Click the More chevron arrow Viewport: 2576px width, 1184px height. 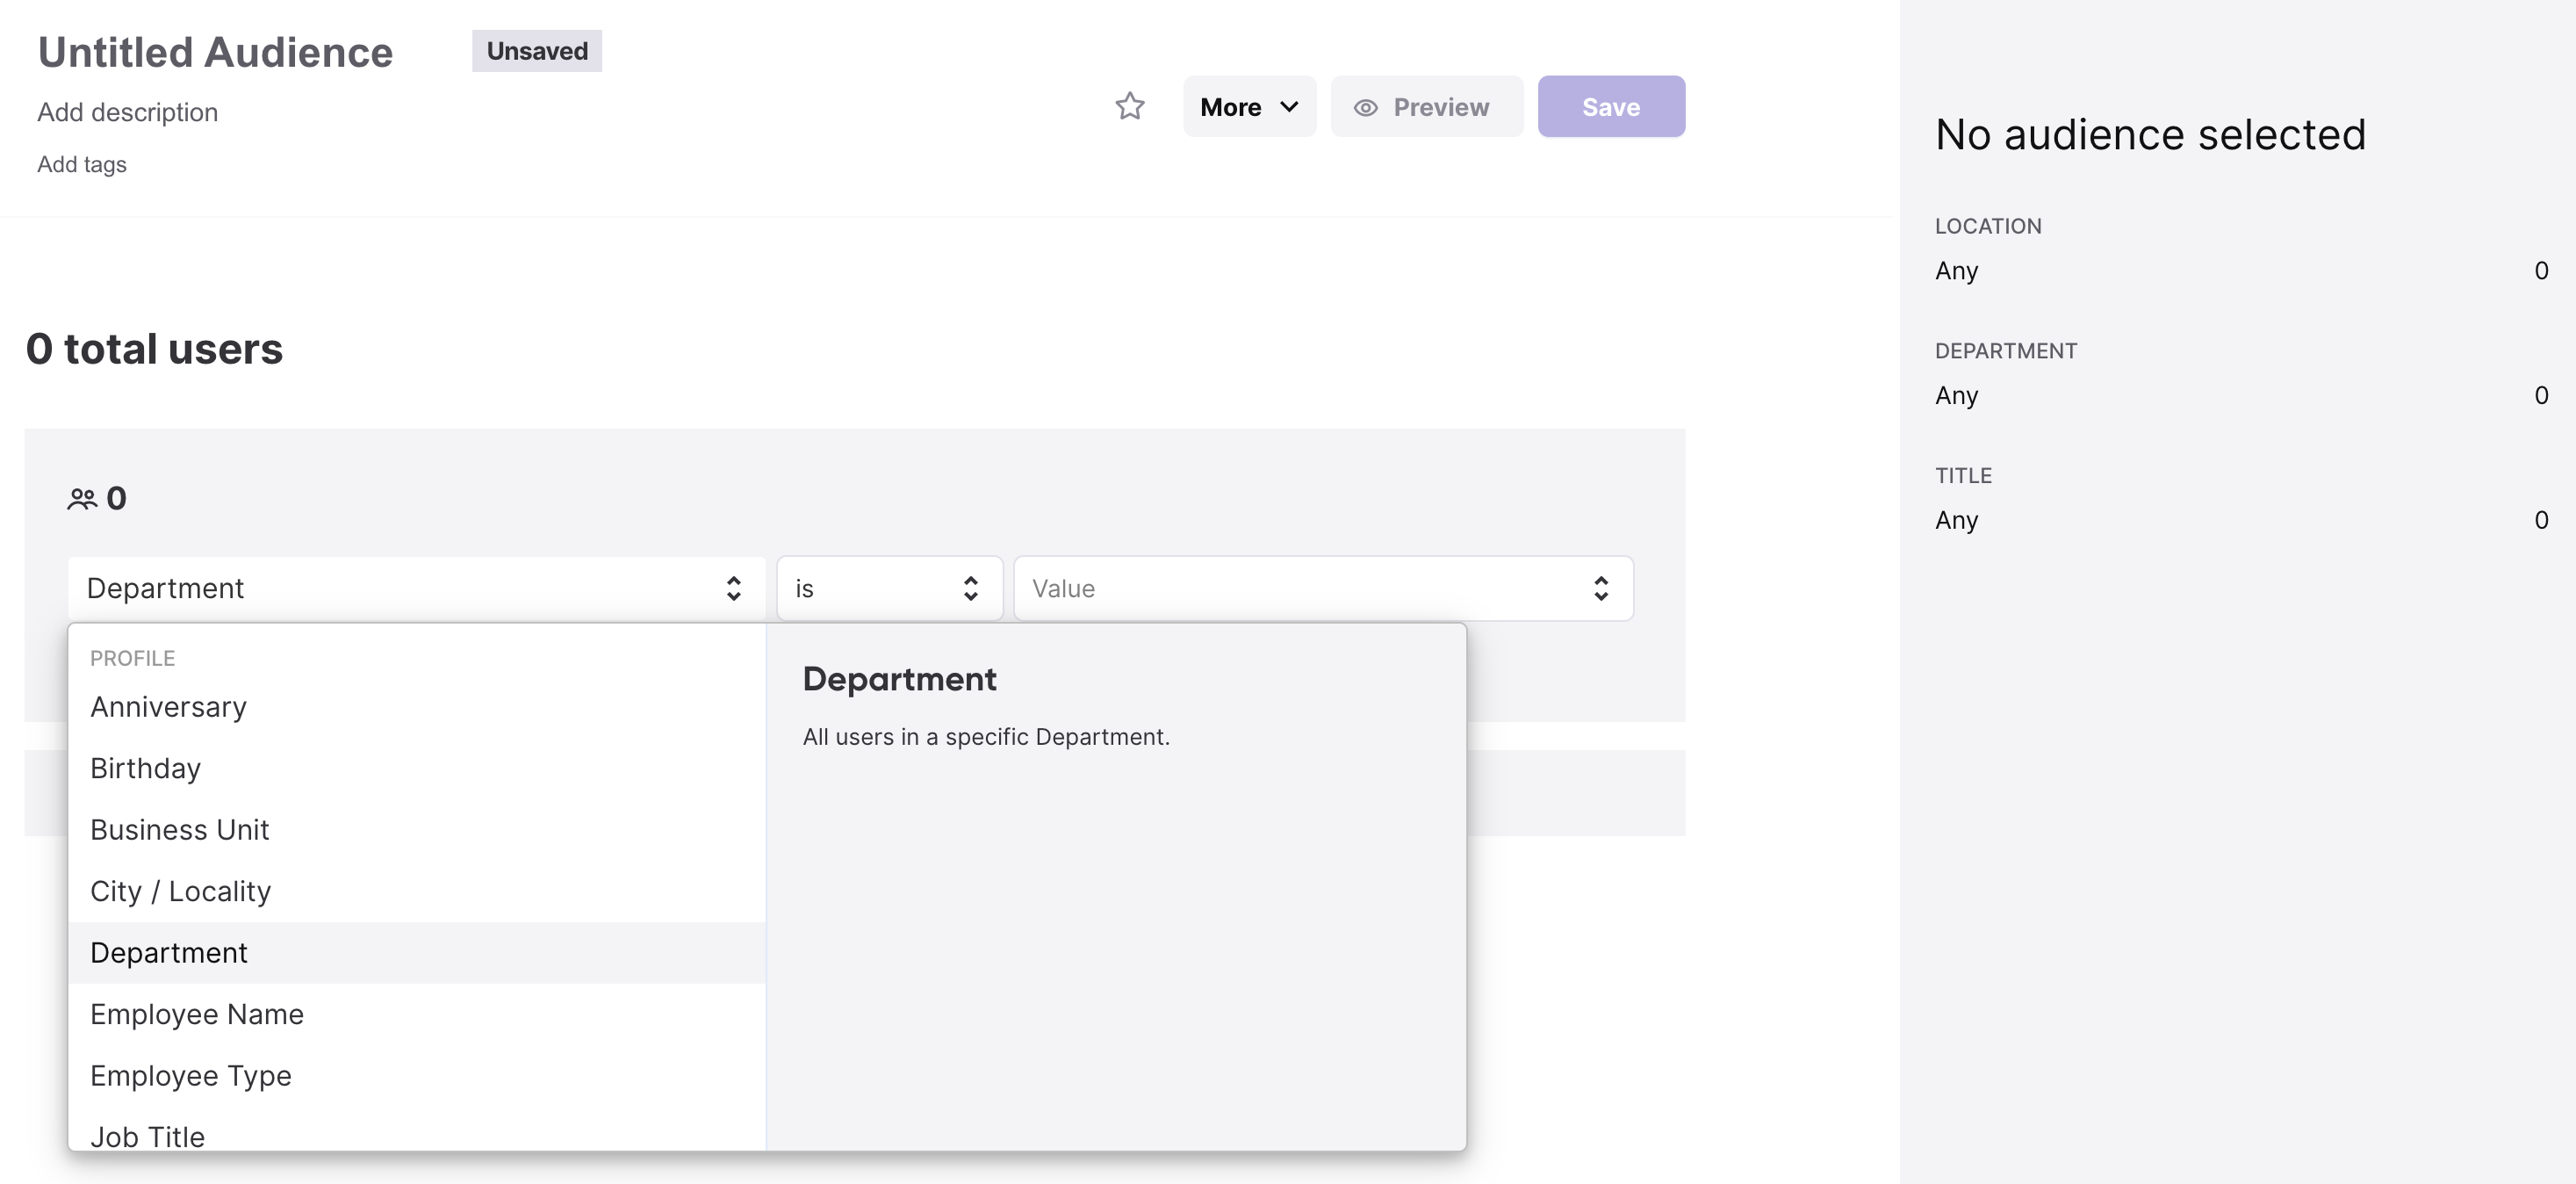coord(1289,107)
